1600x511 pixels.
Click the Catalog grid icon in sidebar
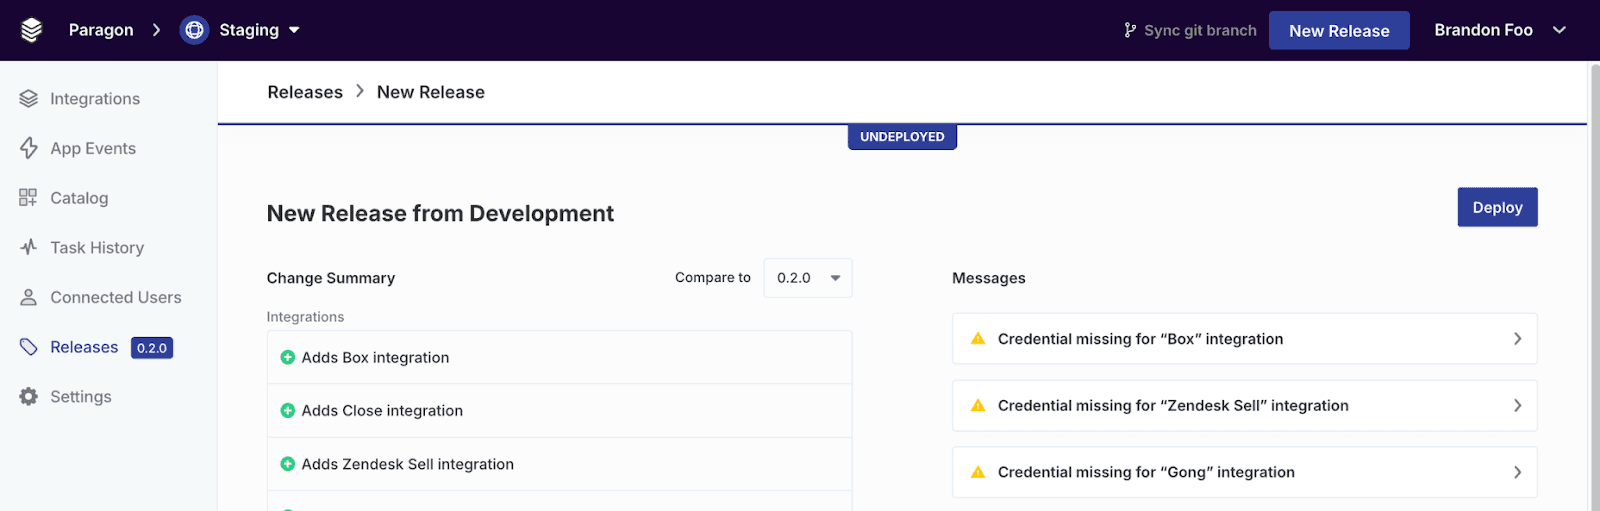pos(28,198)
